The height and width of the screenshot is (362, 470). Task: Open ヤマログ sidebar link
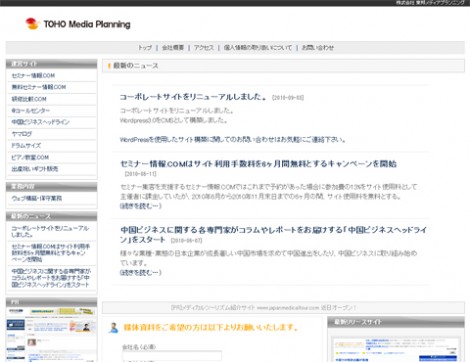(22, 134)
